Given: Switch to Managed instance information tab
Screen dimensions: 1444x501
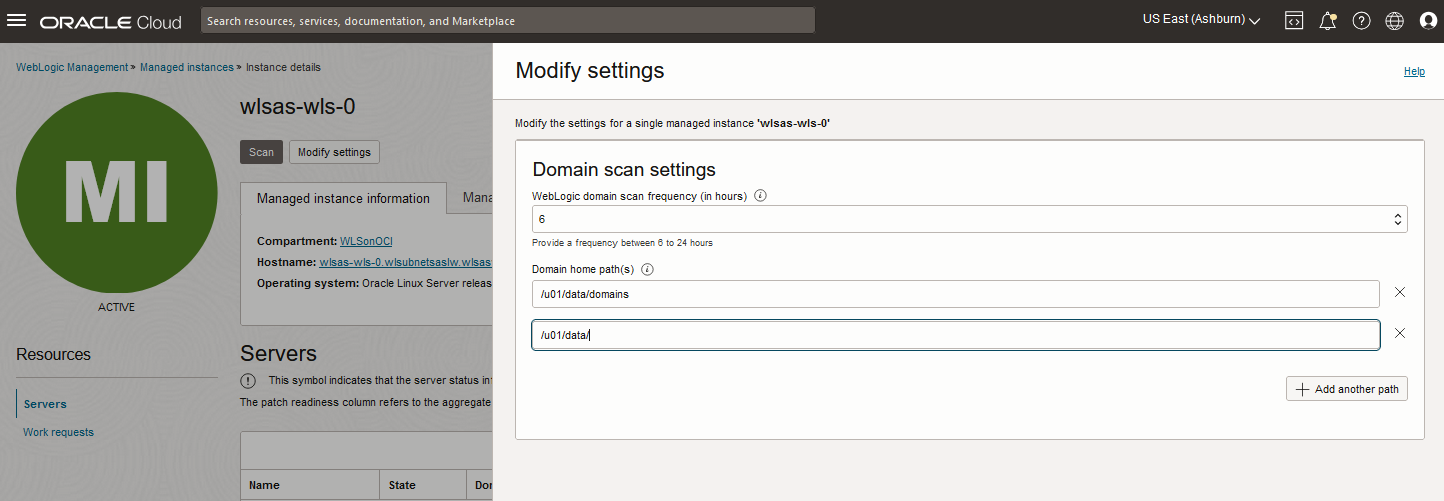Looking at the screenshot, I should (x=343, y=198).
